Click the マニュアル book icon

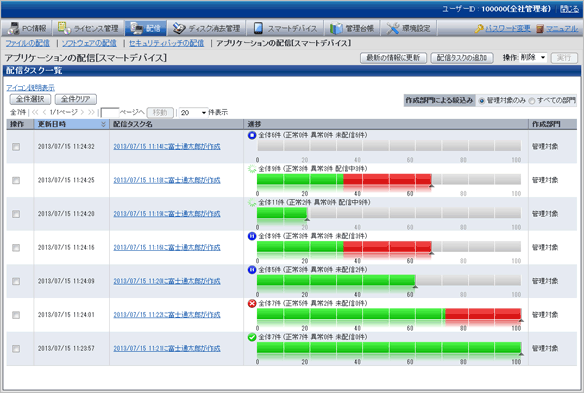pyautogui.click(x=540, y=29)
